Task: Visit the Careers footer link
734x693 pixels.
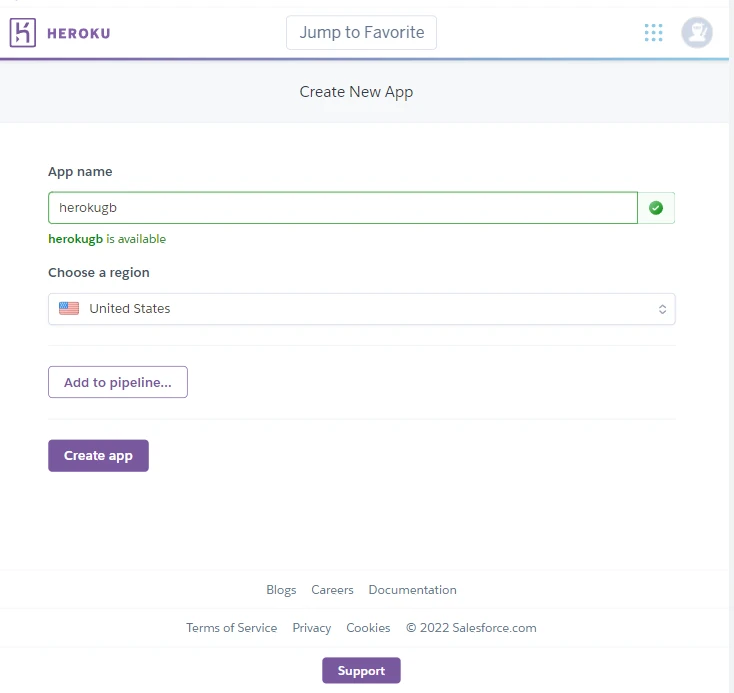Action: (x=332, y=590)
